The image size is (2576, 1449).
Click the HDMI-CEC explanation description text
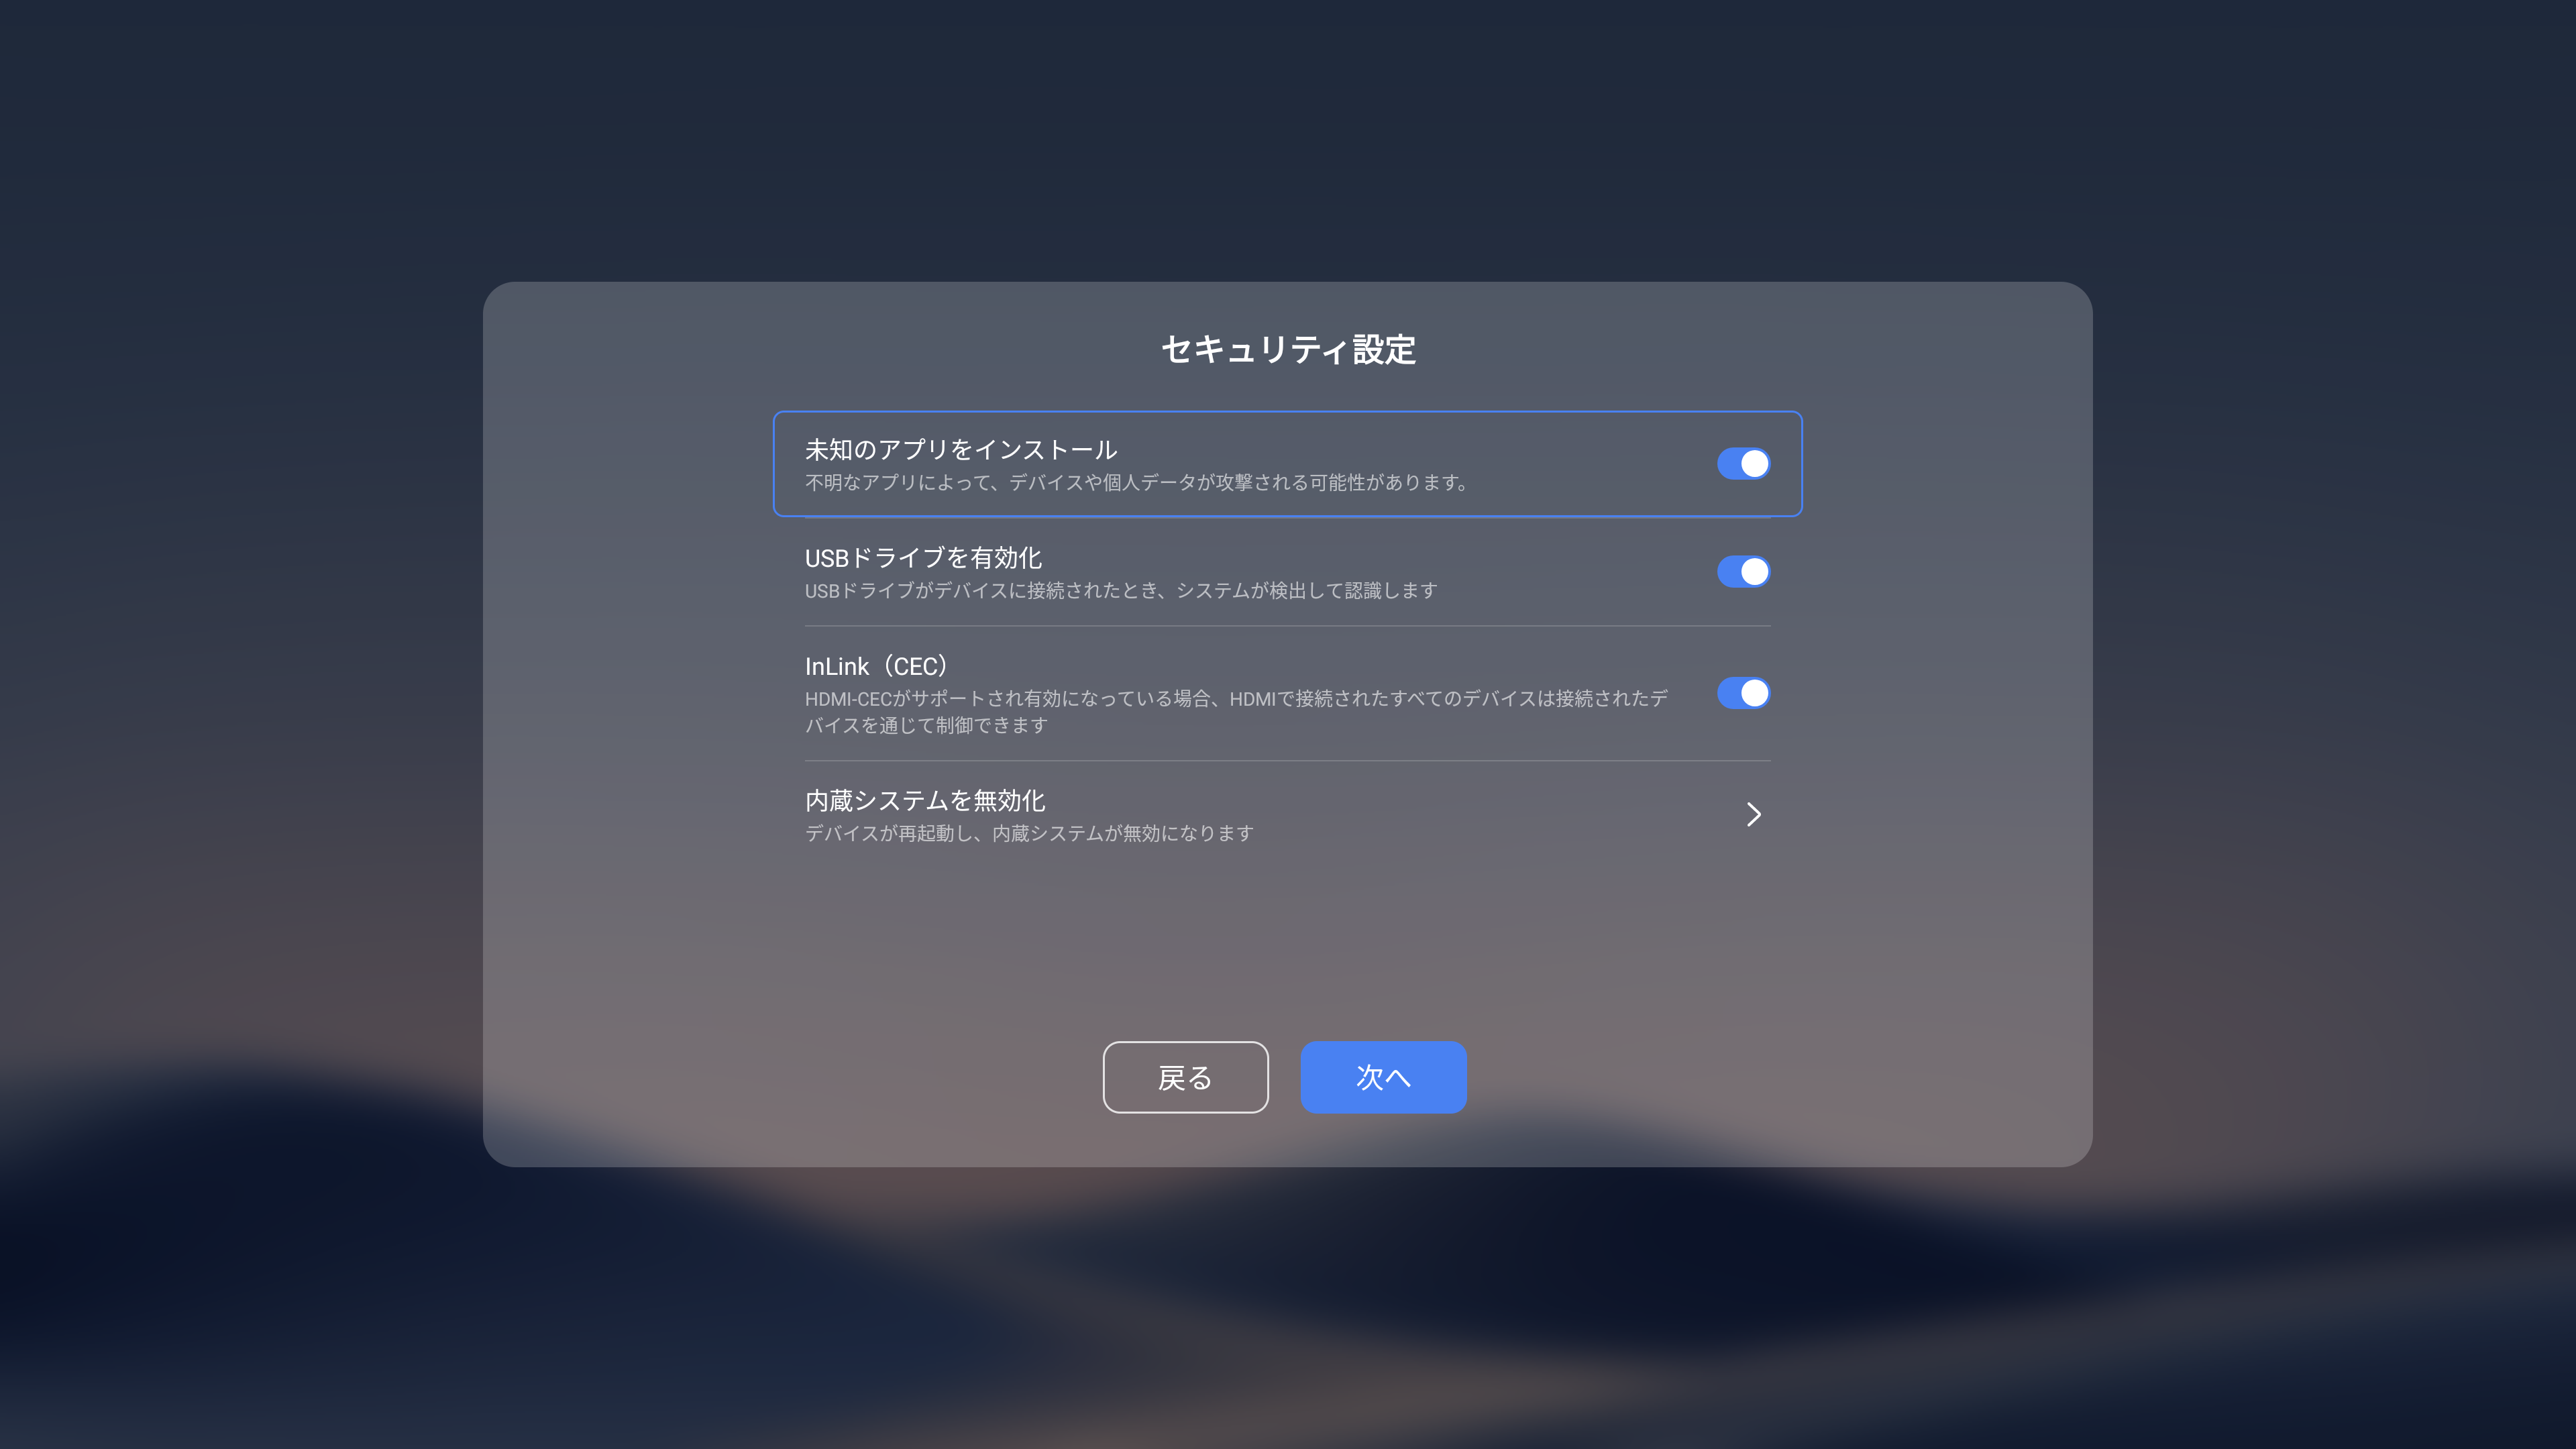tap(1237, 712)
